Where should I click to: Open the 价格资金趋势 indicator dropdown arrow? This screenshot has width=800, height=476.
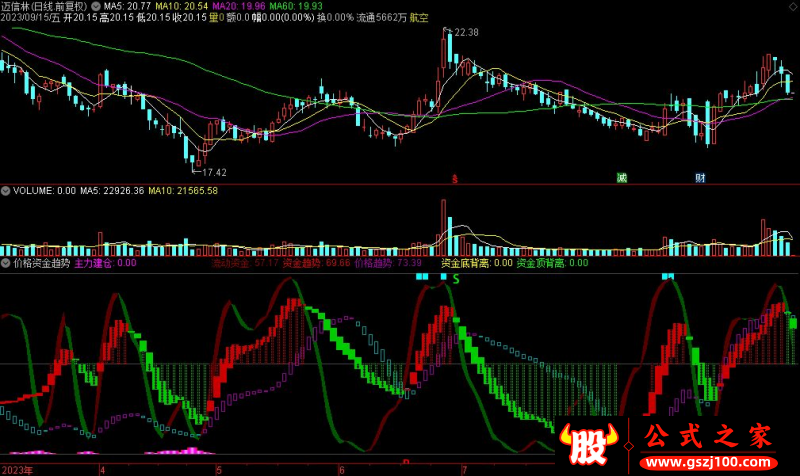click(x=6, y=263)
